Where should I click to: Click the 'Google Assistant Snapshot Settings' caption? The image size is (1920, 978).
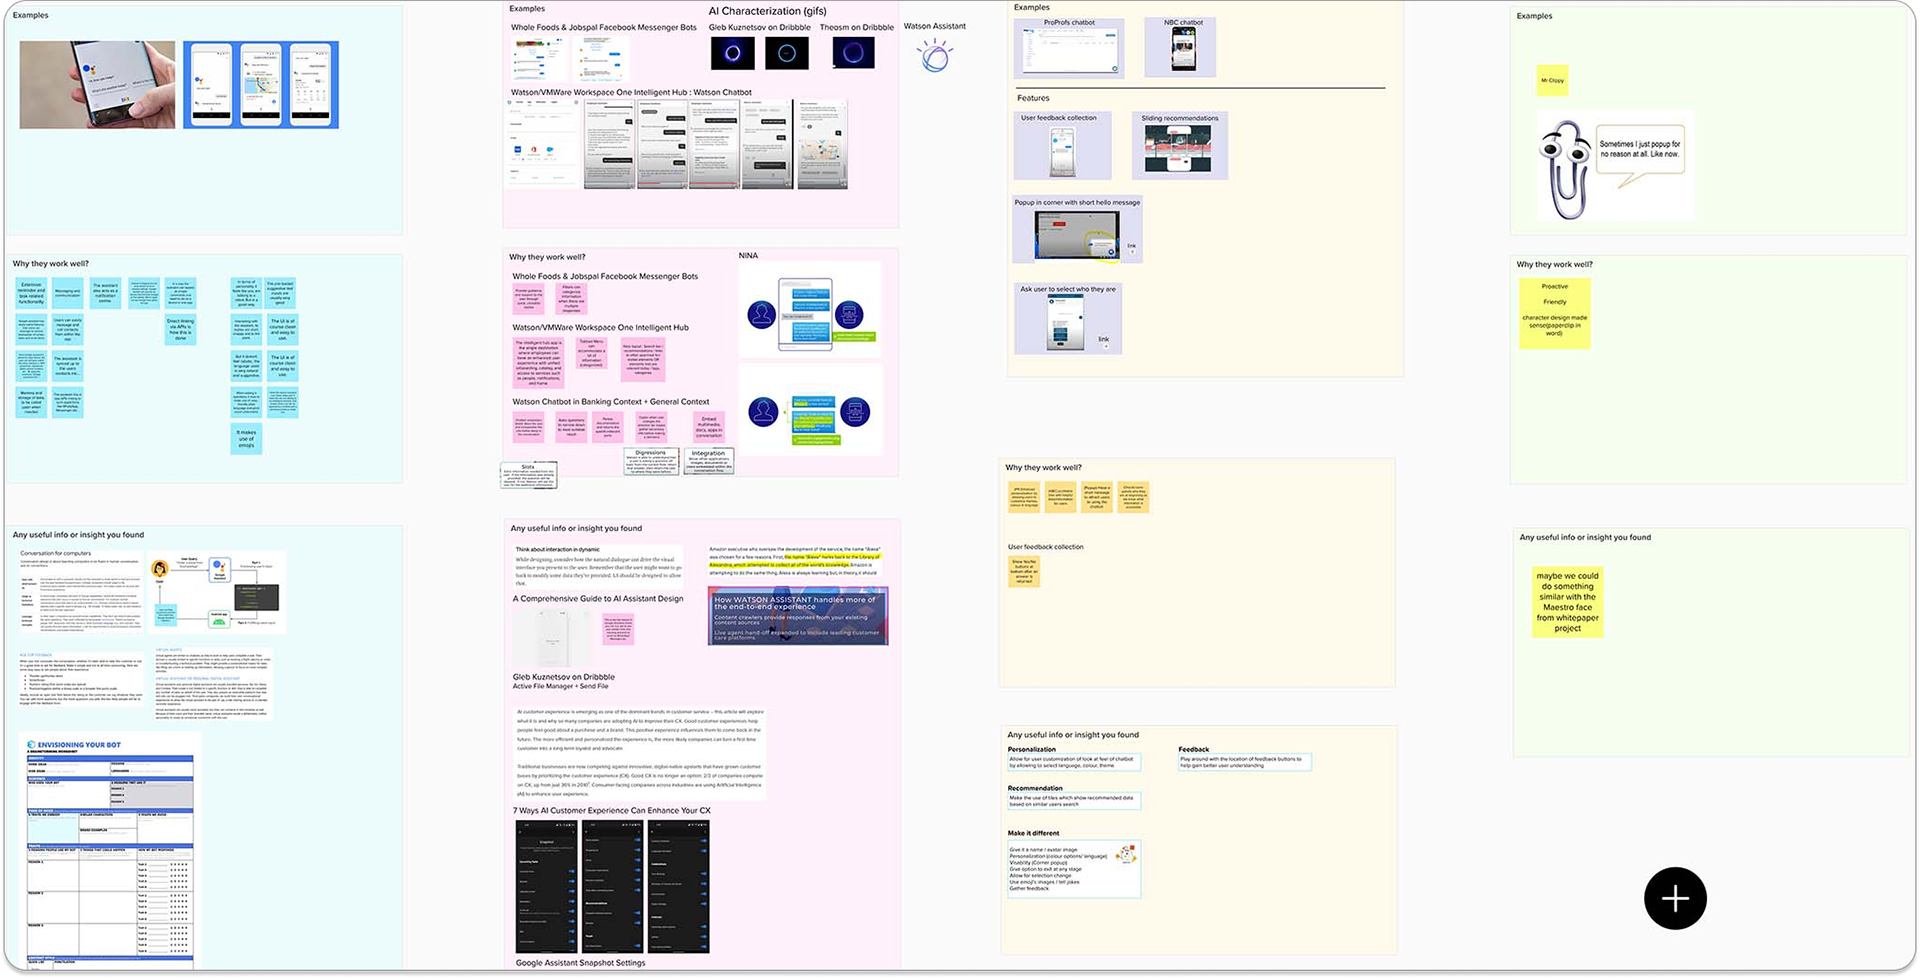pos(580,963)
